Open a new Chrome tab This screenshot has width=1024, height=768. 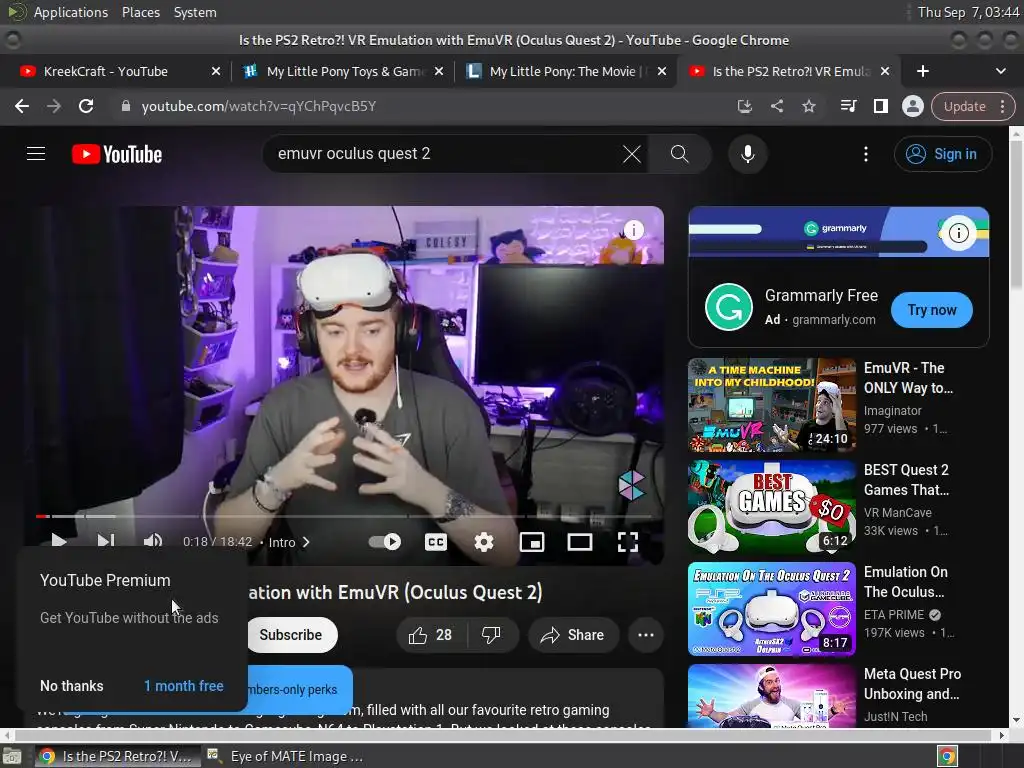(923, 71)
